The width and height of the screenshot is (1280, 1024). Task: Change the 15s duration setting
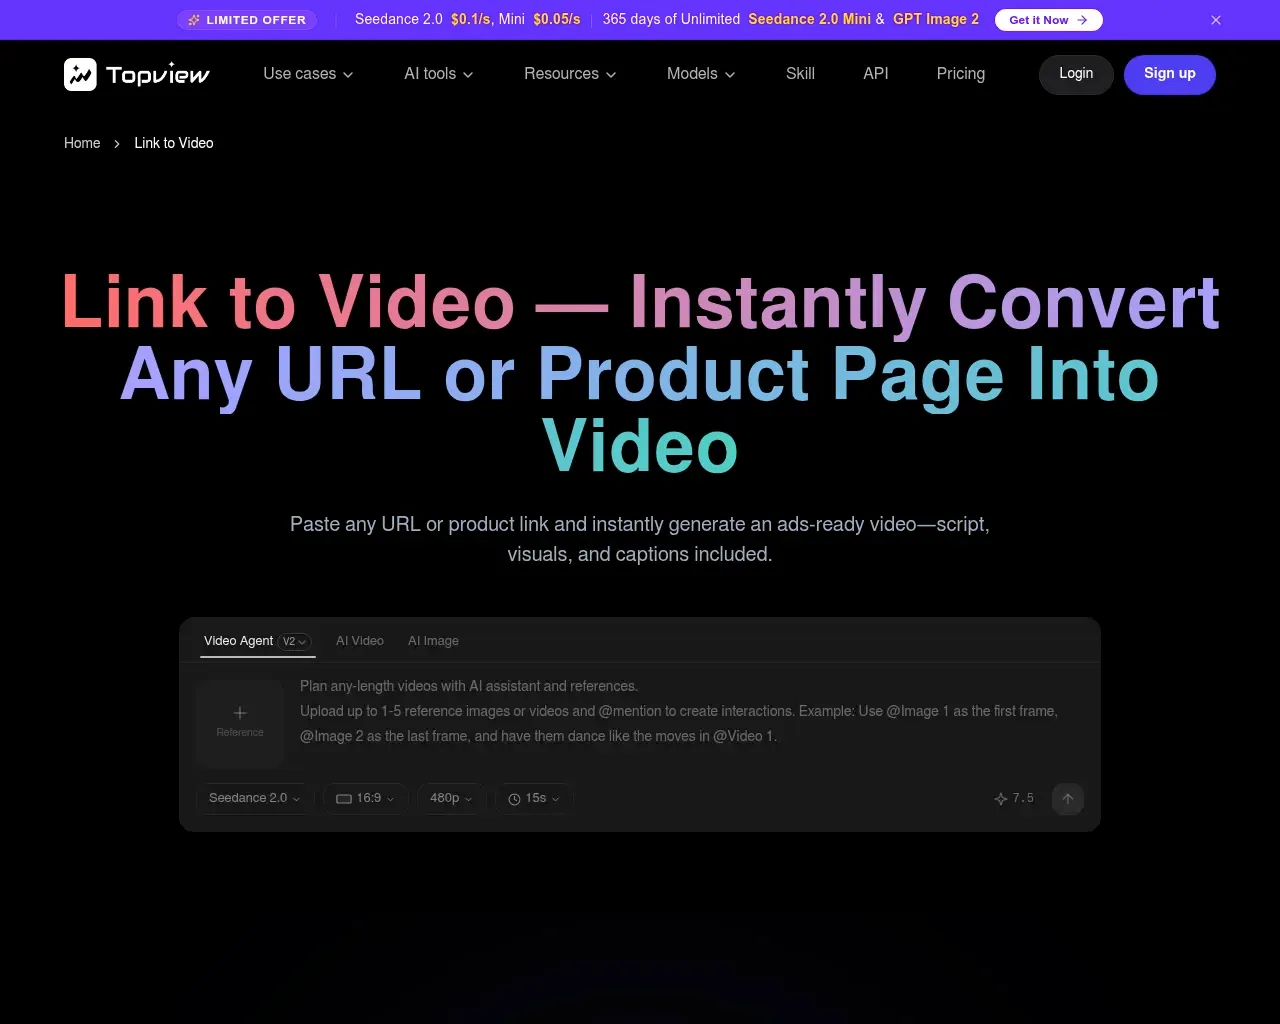(534, 798)
